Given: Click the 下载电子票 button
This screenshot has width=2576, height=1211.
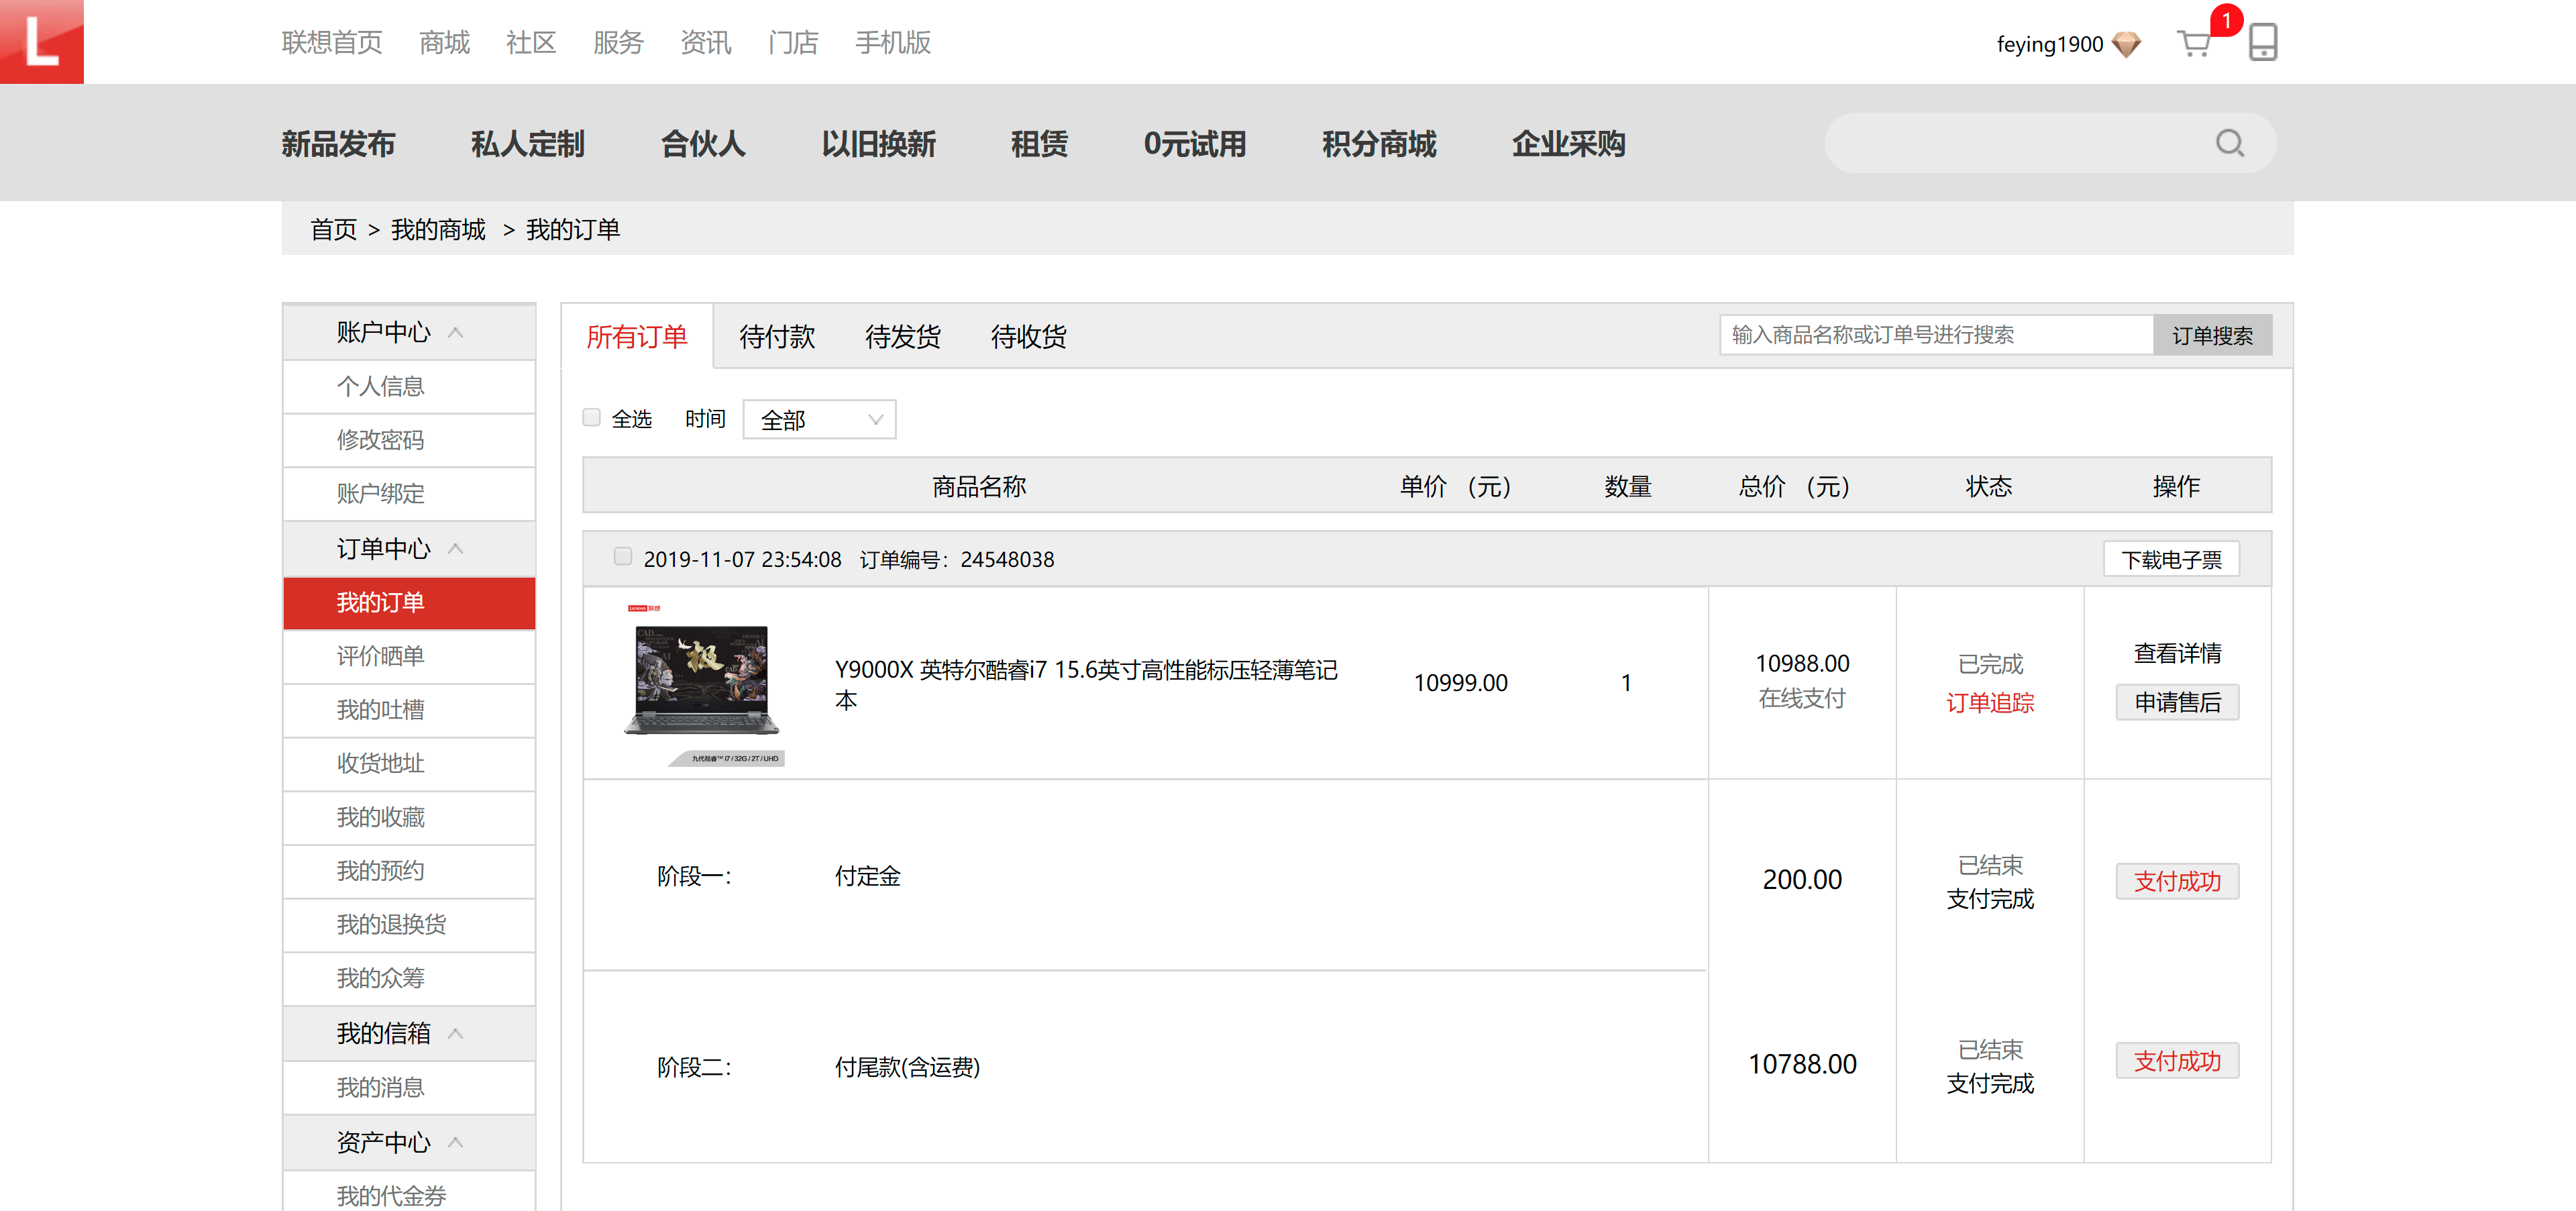Looking at the screenshot, I should 2172,559.
